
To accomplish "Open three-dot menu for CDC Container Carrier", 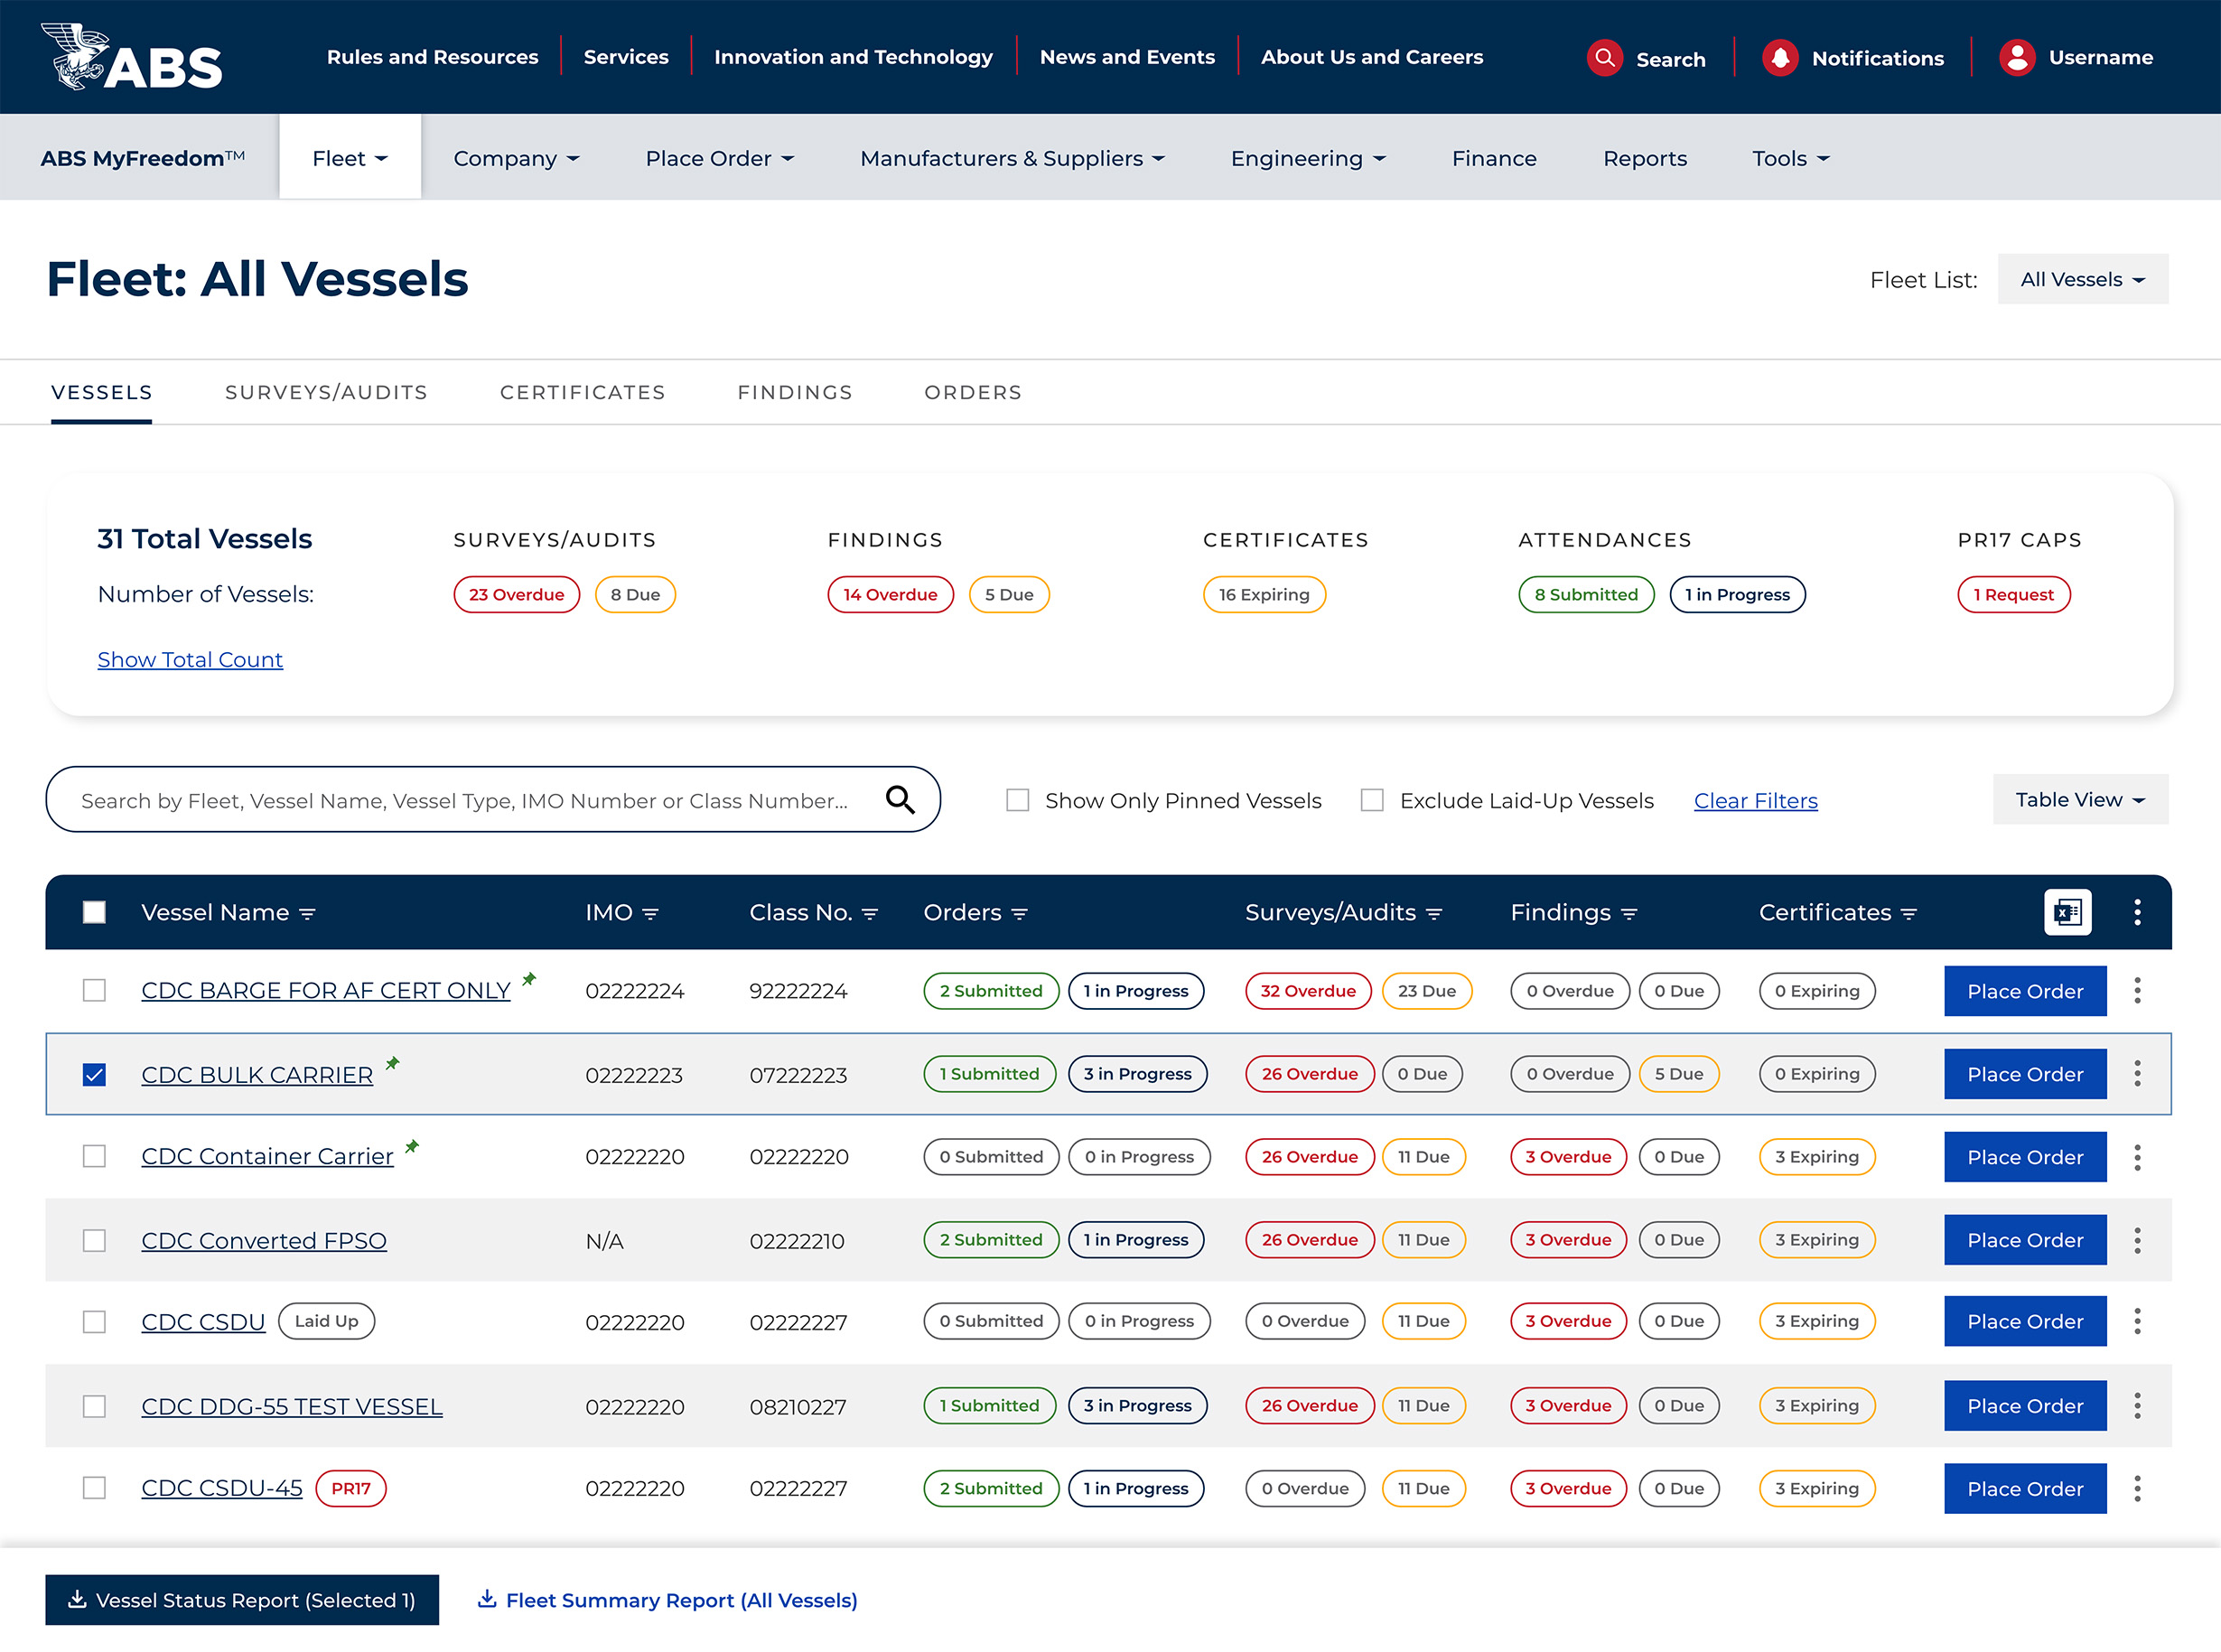I will click(x=2137, y=1157).
